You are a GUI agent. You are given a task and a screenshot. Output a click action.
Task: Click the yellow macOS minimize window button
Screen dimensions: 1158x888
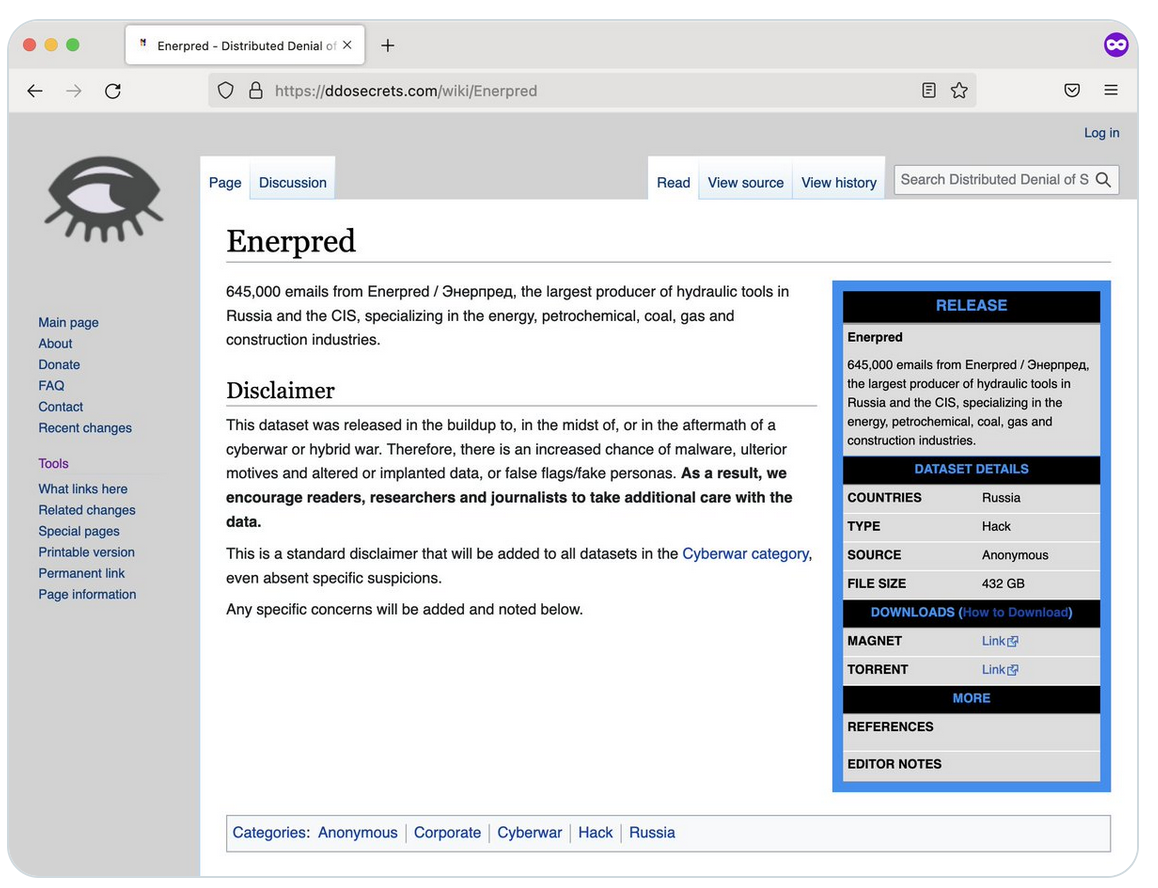51,45
